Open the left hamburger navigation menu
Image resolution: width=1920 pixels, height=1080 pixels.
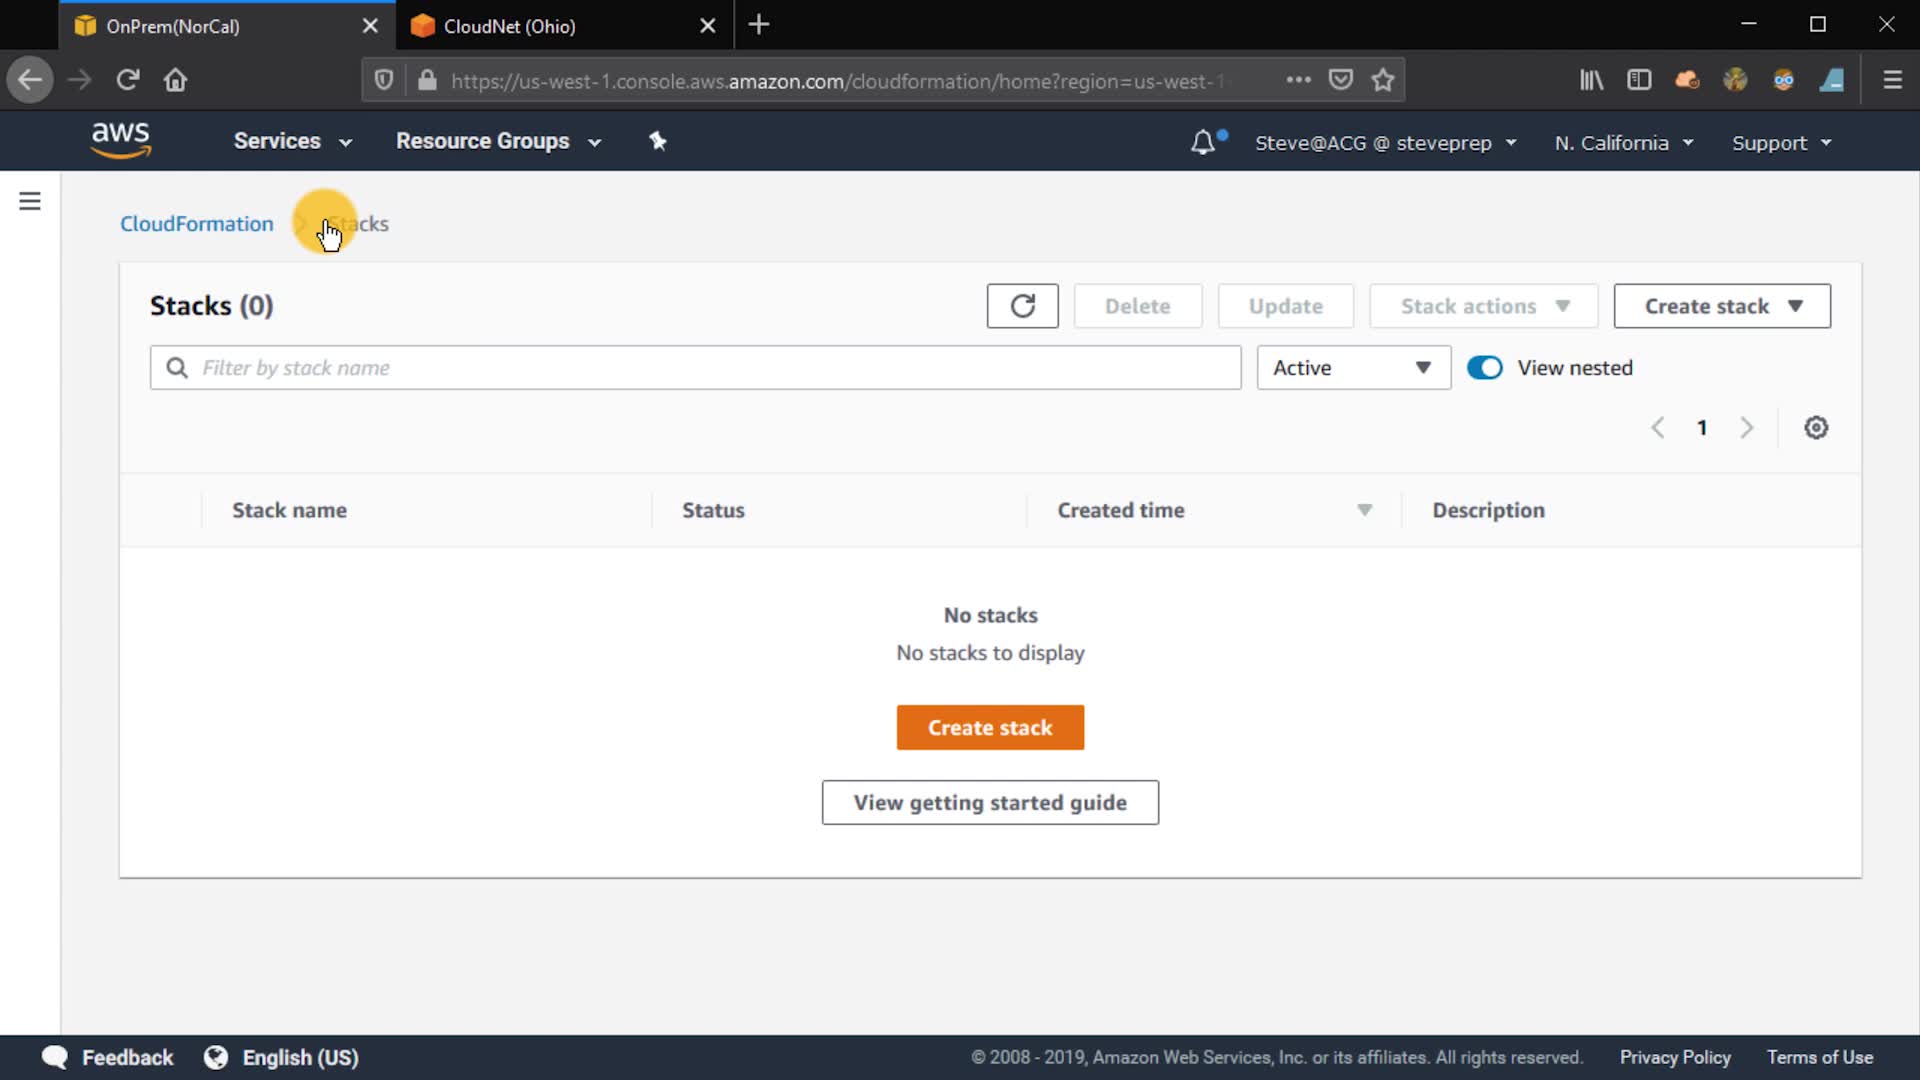pyautogui.click(x=30, y=201)
